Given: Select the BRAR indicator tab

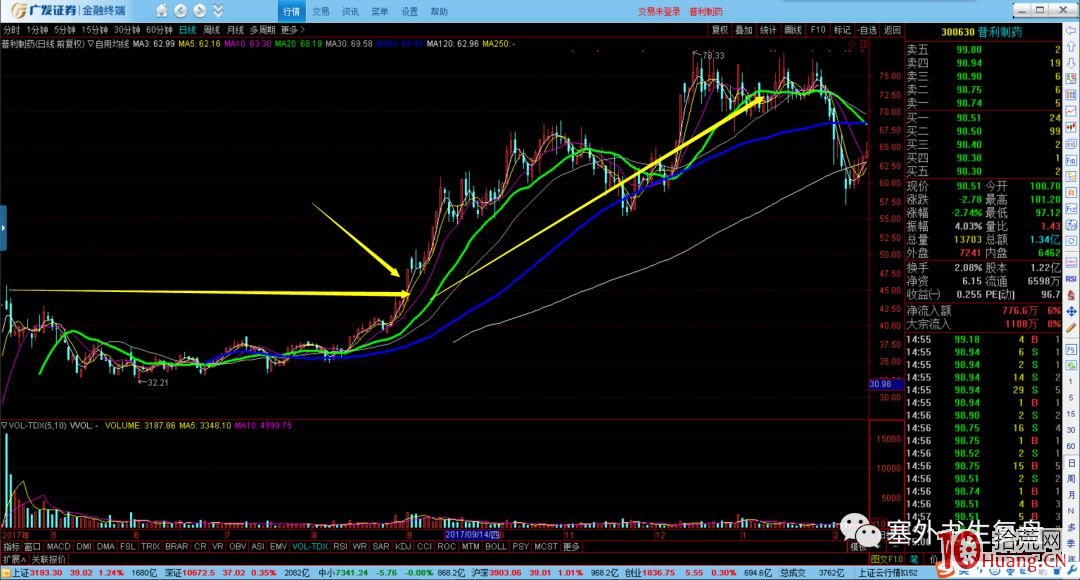Looking at the screenshot, I should (176, 546).
